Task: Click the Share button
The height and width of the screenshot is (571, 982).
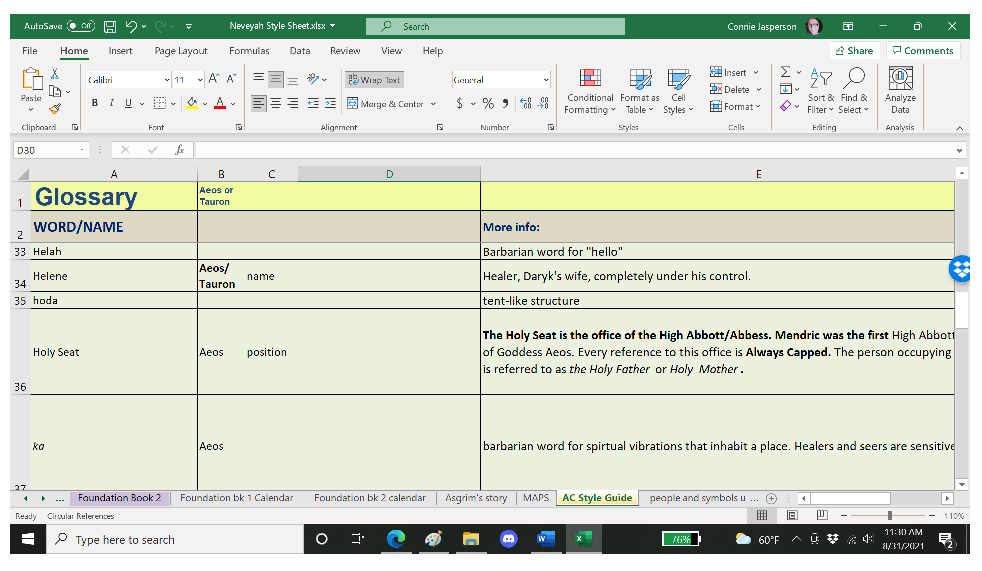Action: tap(853, 51)
